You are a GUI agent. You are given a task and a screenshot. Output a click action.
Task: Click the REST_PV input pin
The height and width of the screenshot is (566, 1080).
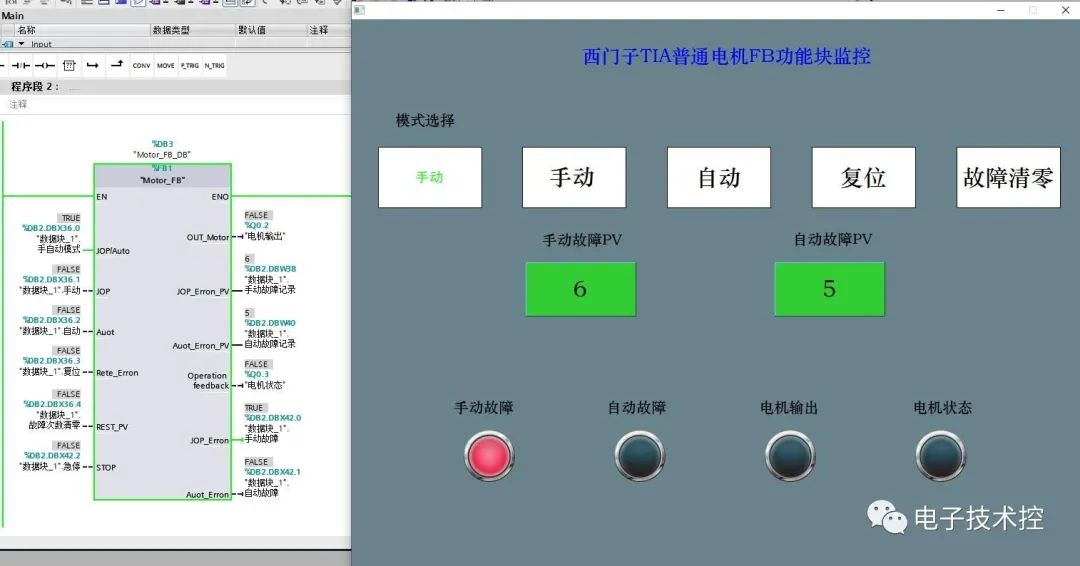pos(112,427)
